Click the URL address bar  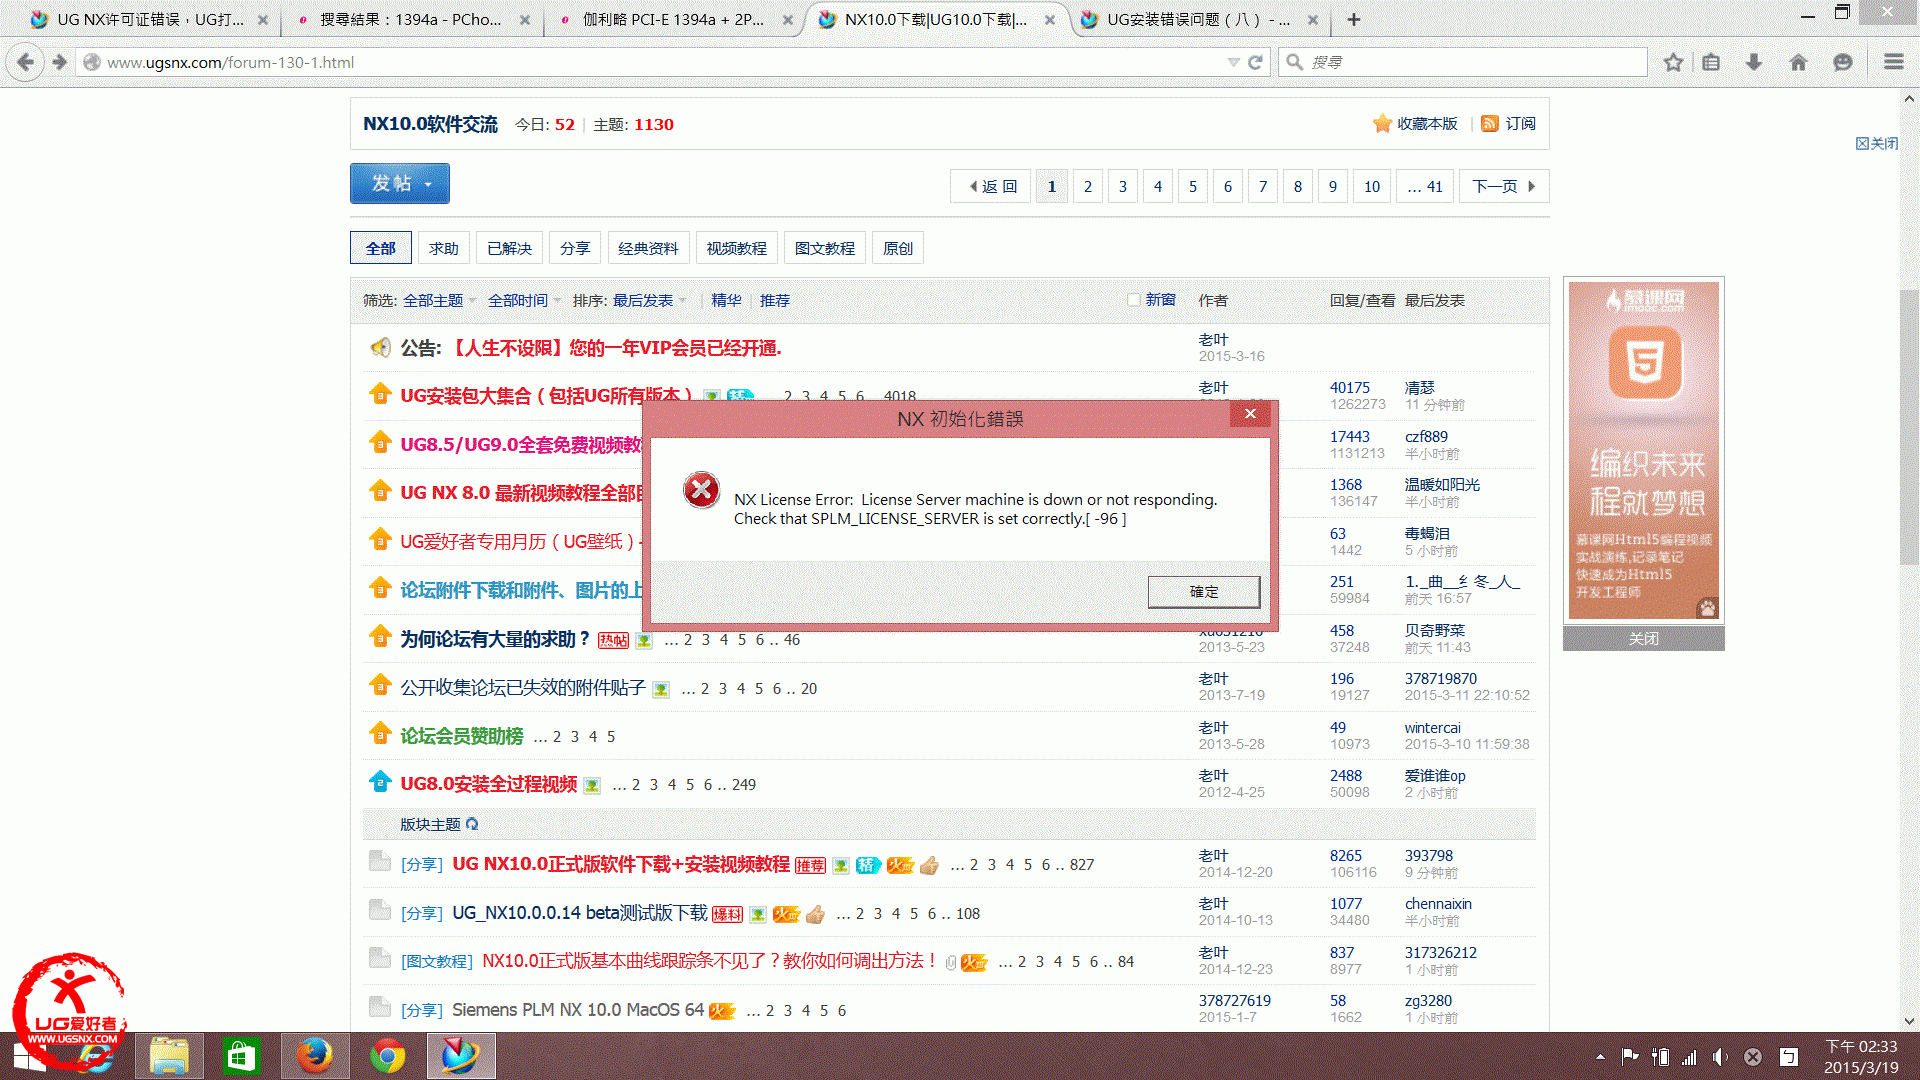660,62
